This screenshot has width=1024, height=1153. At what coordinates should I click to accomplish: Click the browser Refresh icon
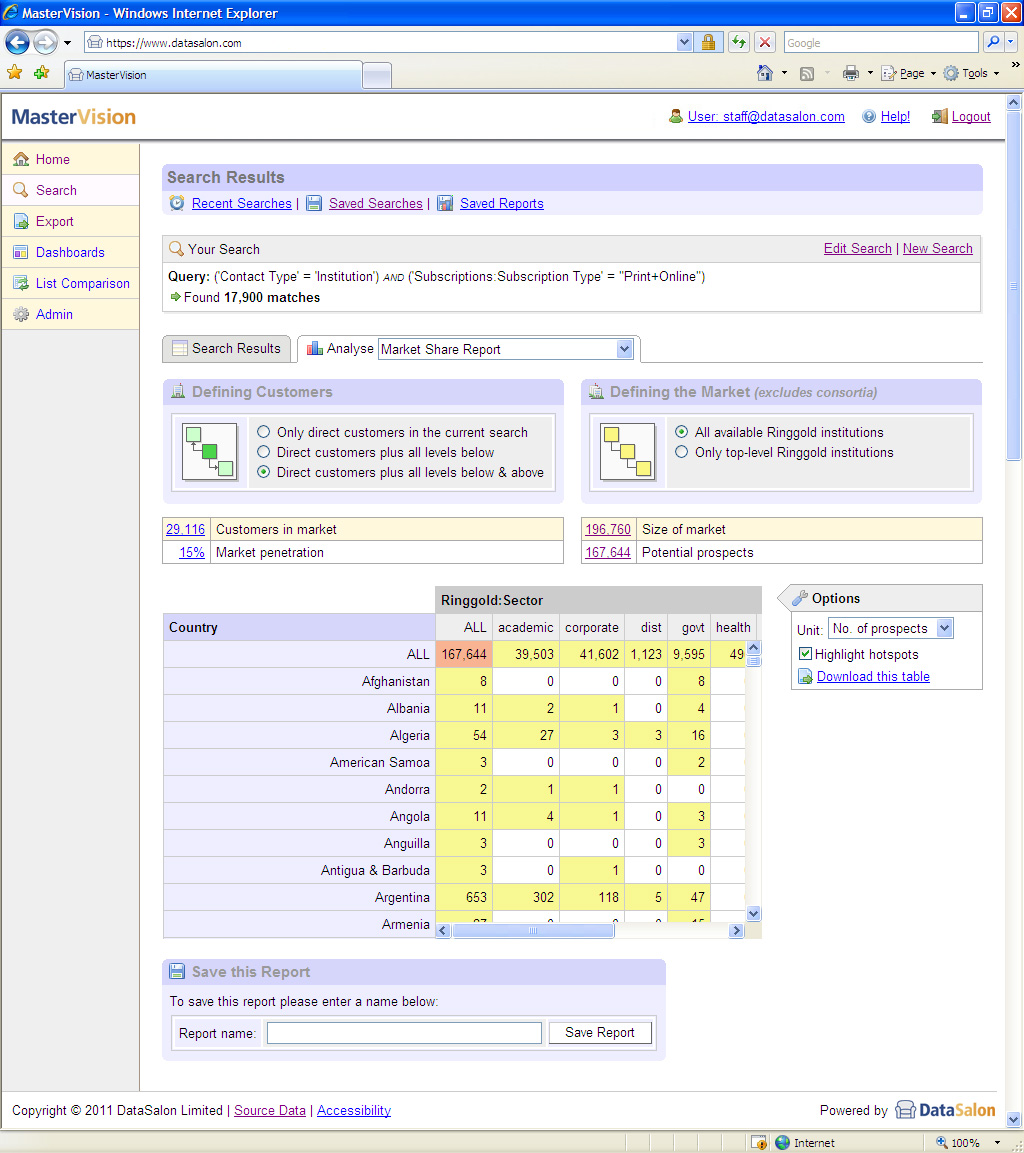[738, 42]
